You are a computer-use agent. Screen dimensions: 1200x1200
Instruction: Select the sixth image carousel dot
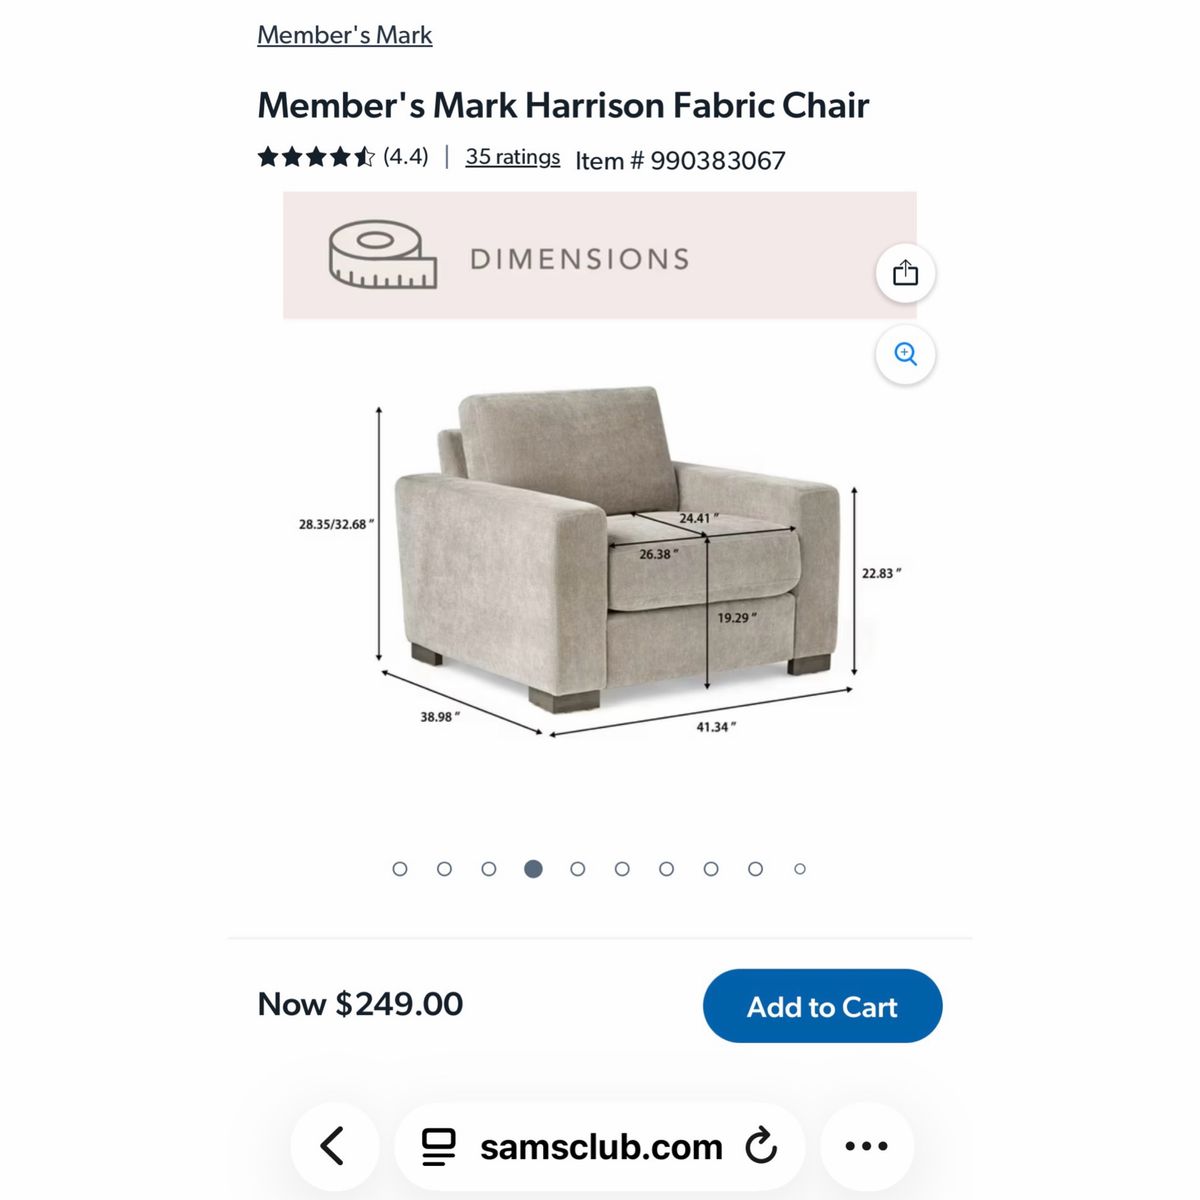(622, 869)
